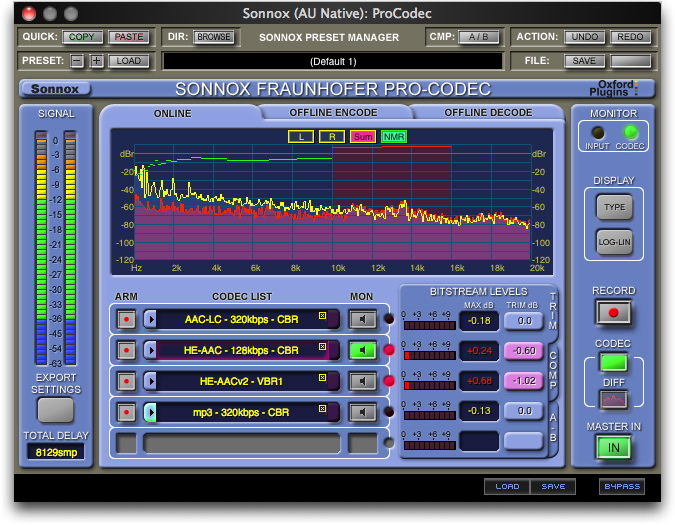Bypass the plugin with BYPASS
The width and height of the screenshot is (675, 525).
point(622,487)
